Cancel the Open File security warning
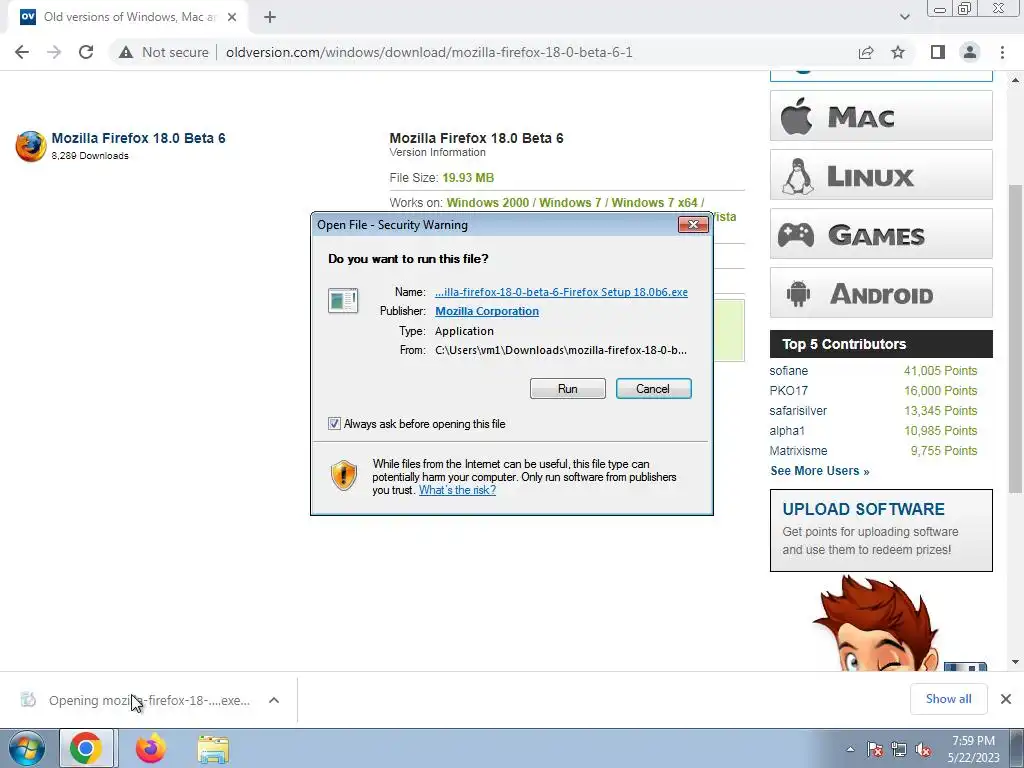Image resolution: width=1024 pixels, height=768 pixels. (653, 389)
